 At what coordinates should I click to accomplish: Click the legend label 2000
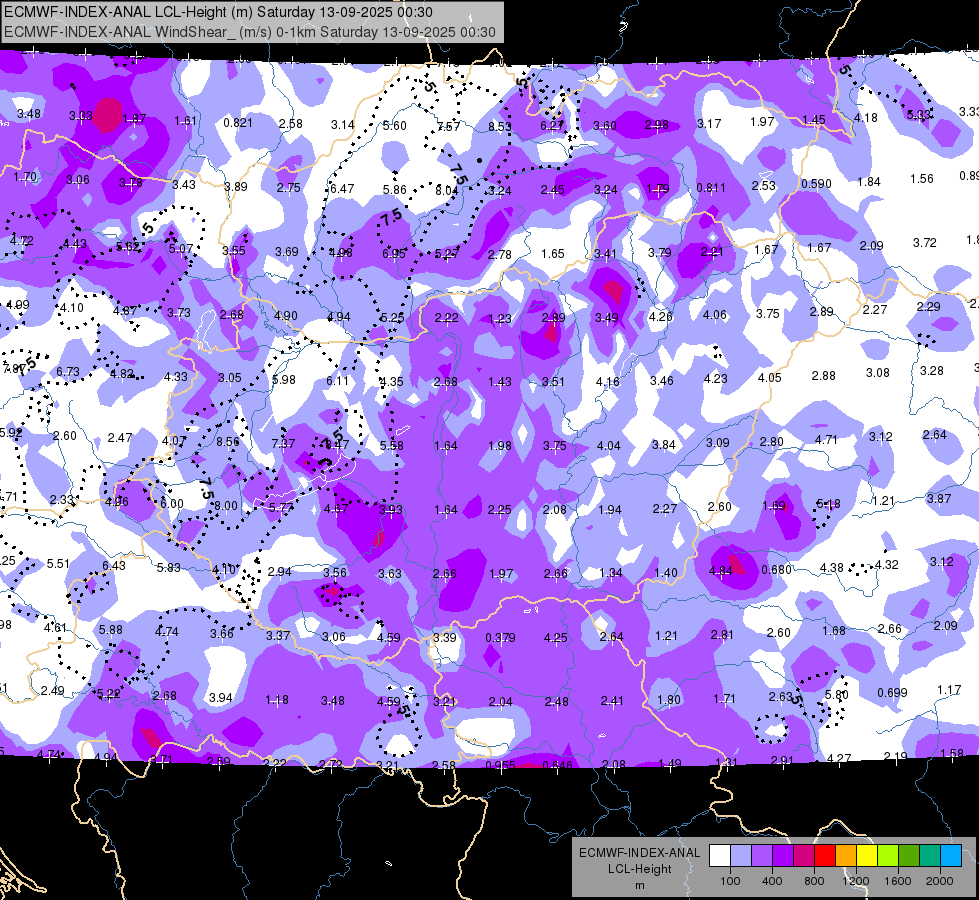click(940, 881)
